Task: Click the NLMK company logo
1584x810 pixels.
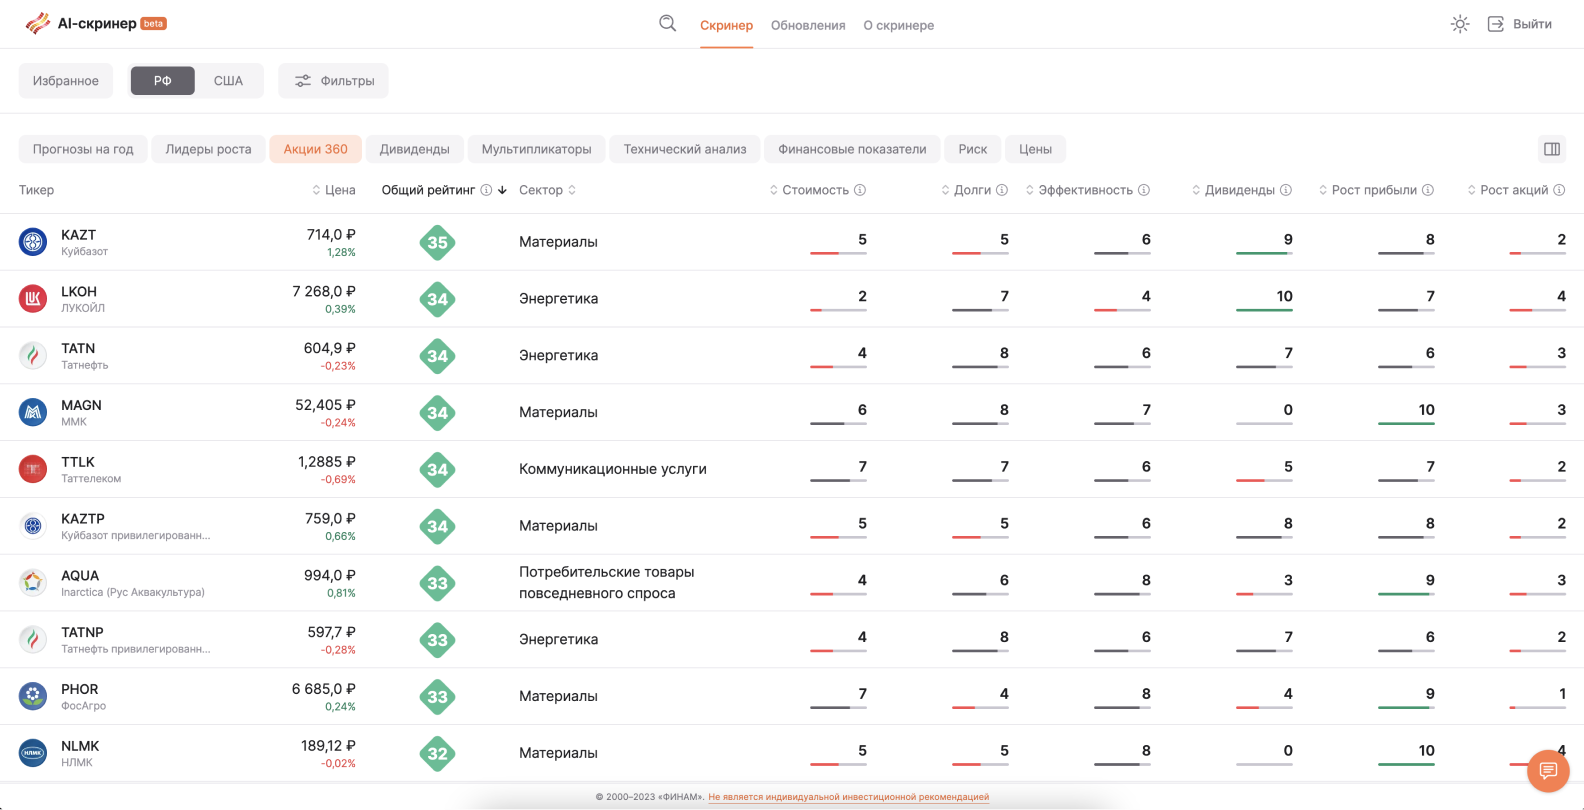Action: 33,753
